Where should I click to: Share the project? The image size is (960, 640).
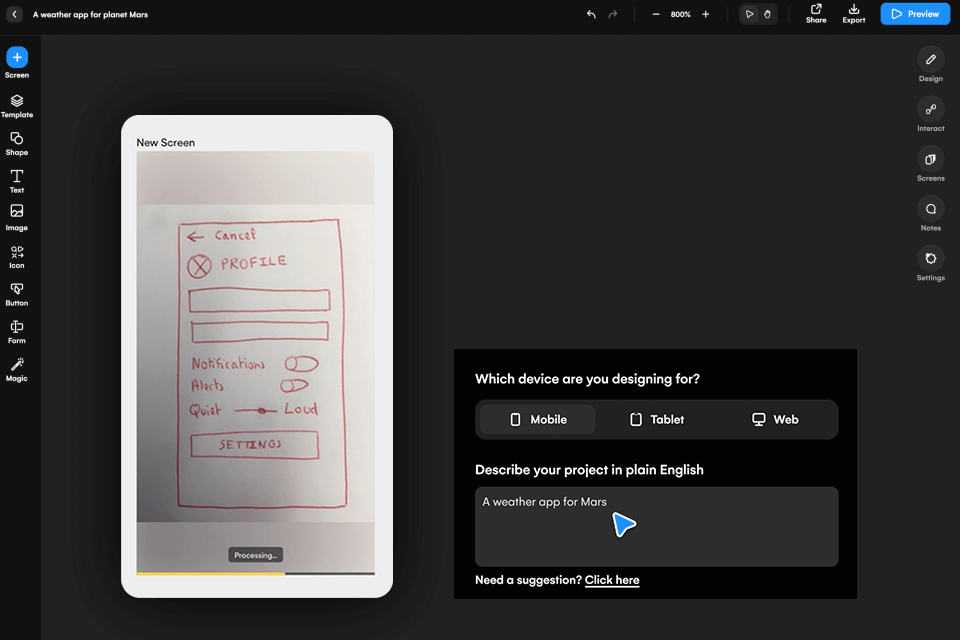click(x=816, y=13)
